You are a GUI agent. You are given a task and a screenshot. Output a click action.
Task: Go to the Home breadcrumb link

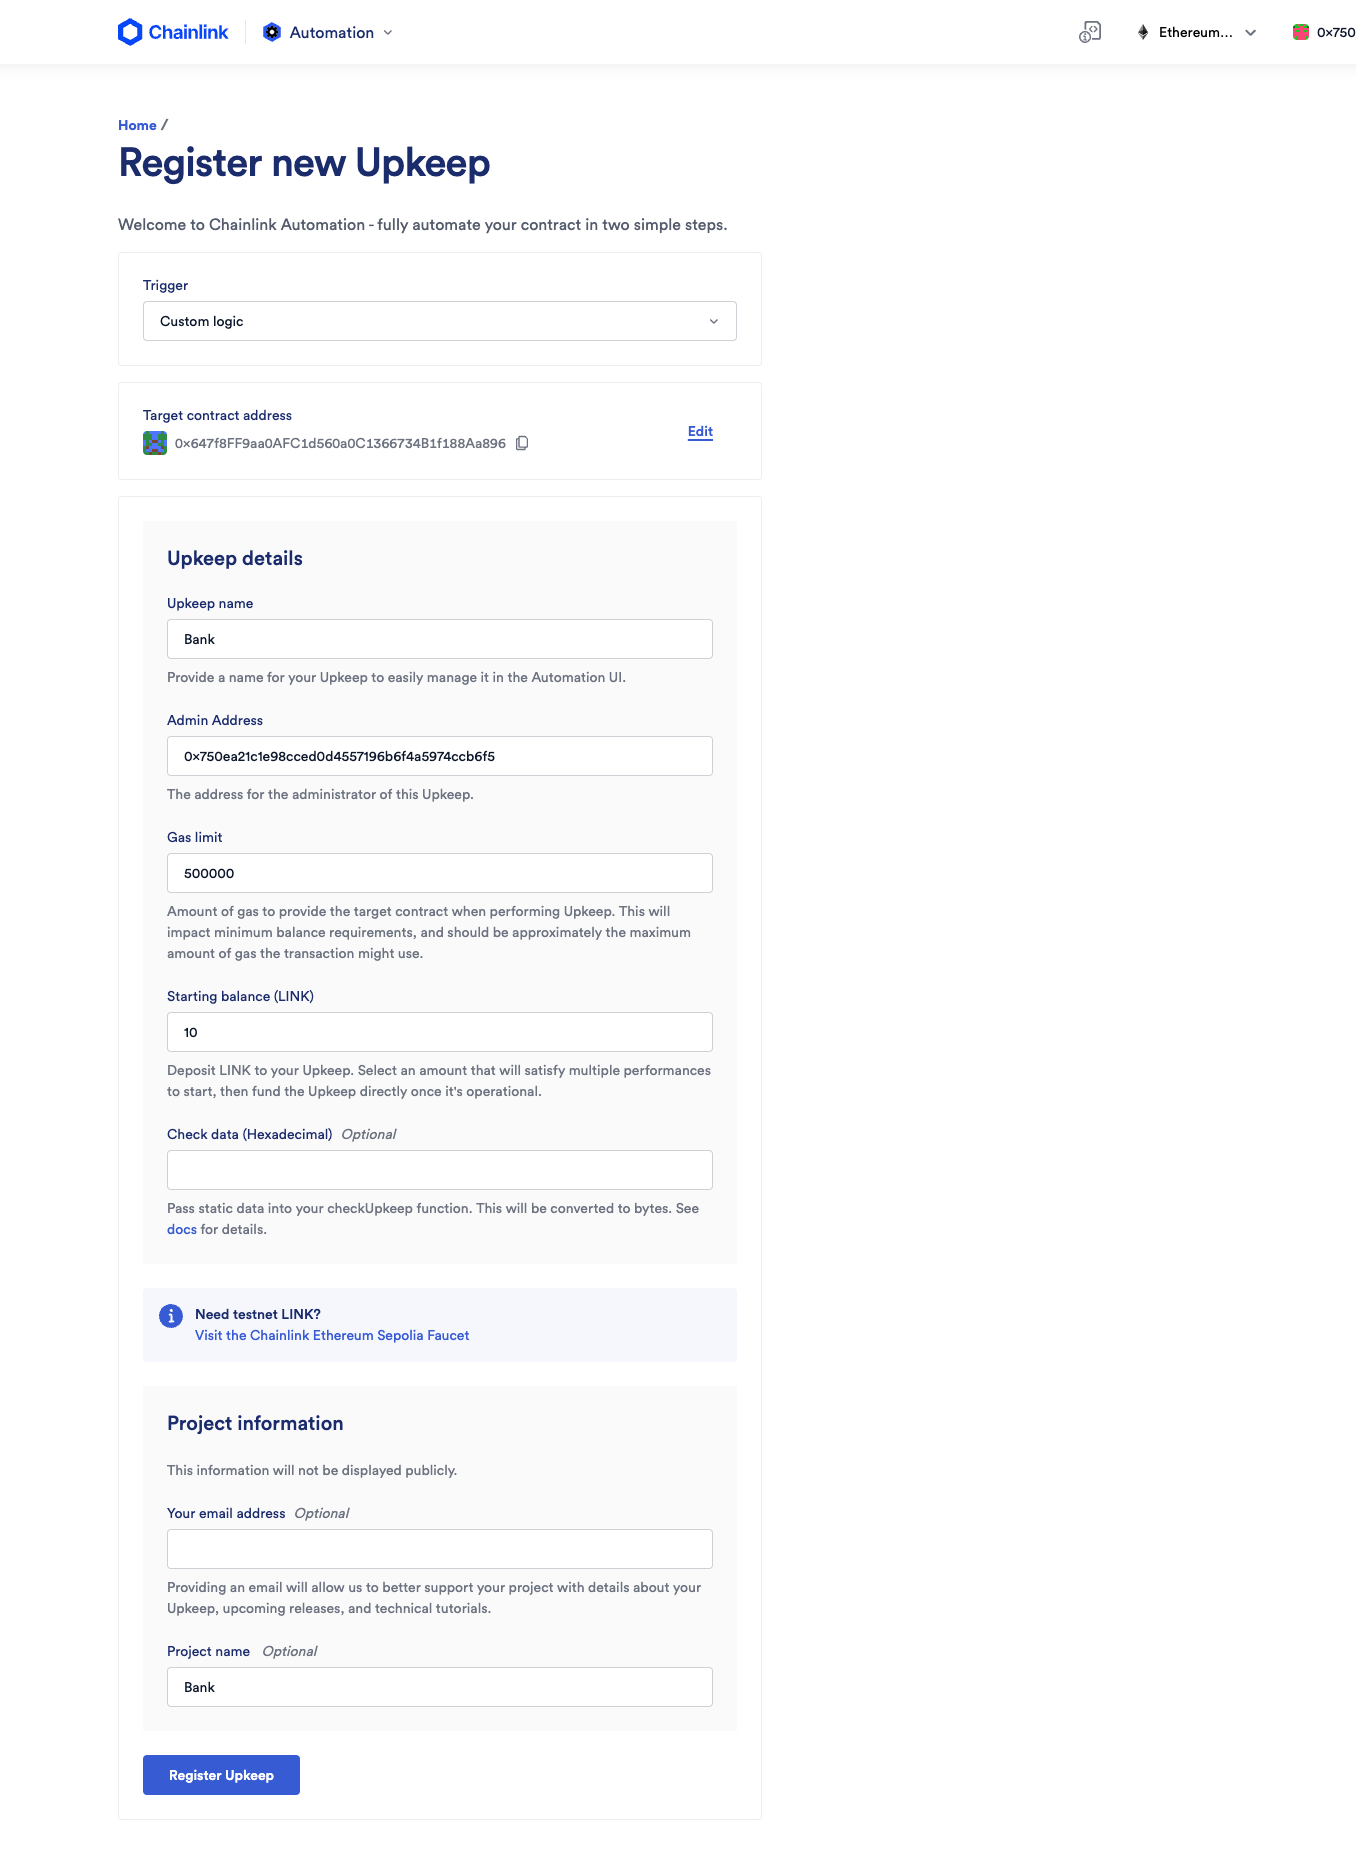pyautogui.click(x=137, y=125)
